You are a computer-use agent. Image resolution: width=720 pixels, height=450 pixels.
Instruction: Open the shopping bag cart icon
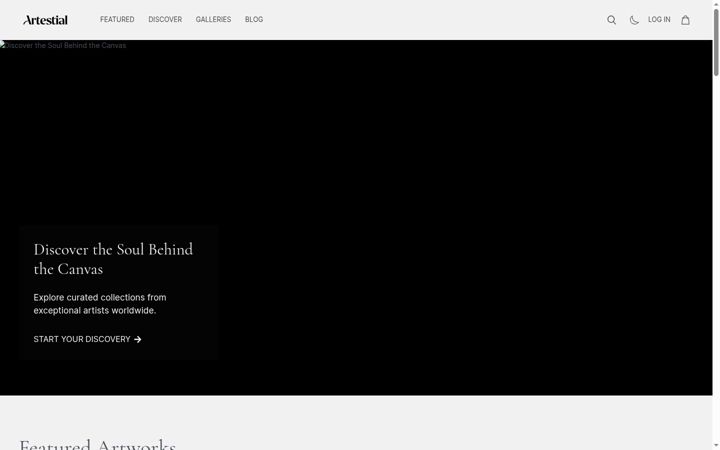686,20
